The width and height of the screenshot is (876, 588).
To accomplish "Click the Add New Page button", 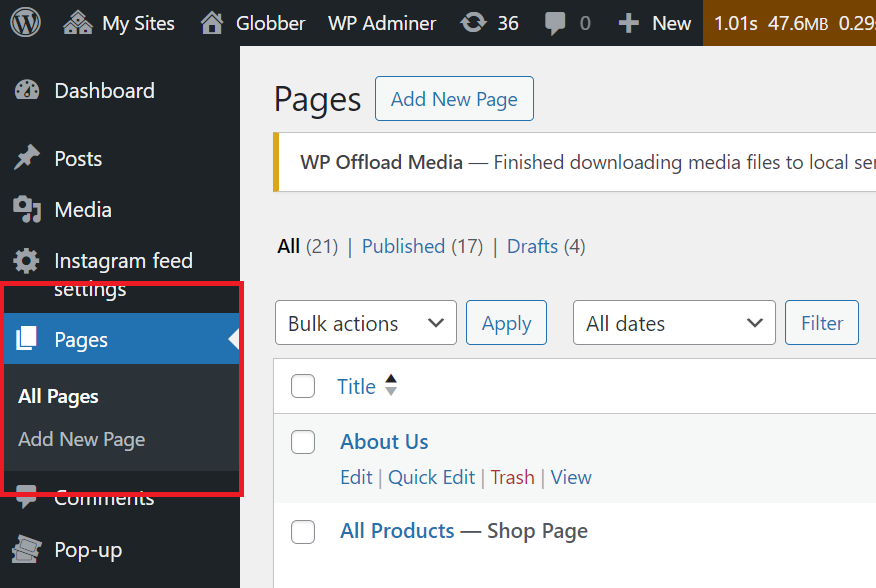I will pyautogui.click(x=454, y=98).
